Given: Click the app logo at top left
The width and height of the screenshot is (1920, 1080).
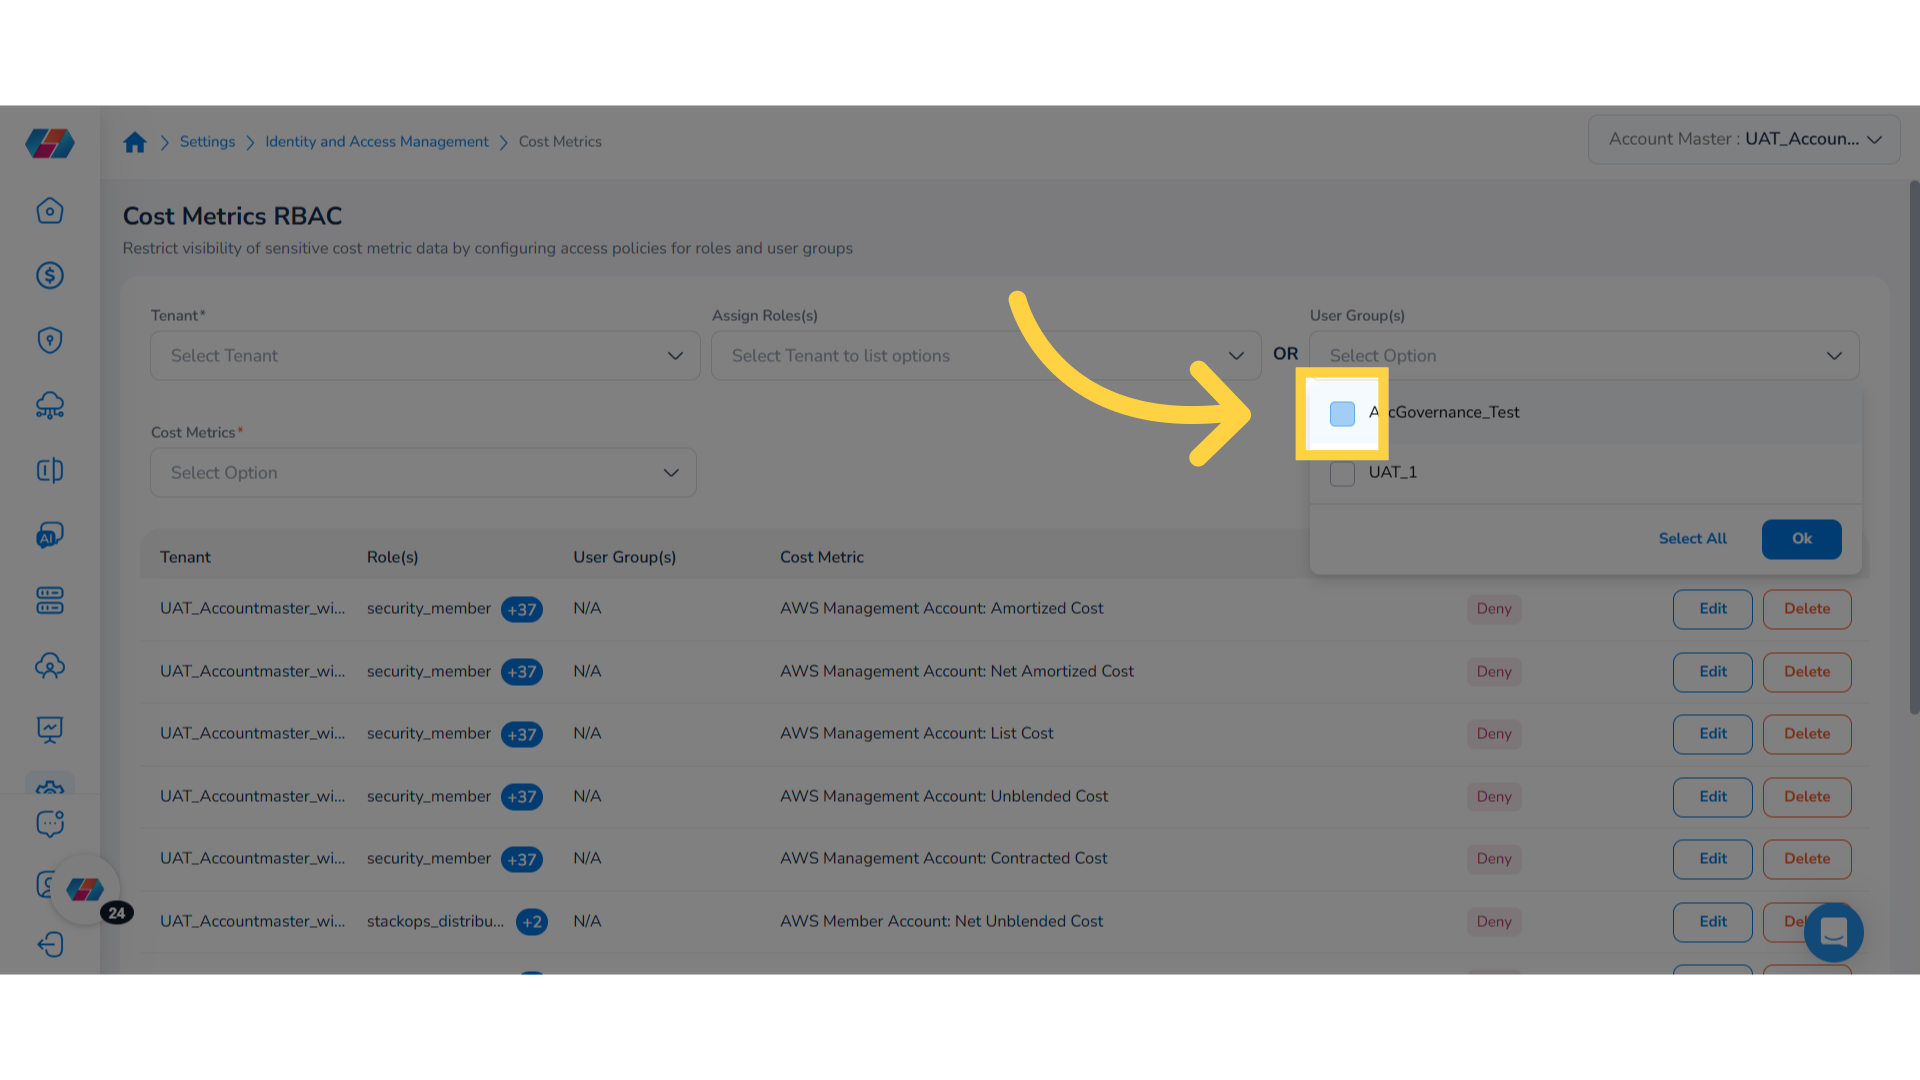Looking at the screenshot, I should click(x=50, y=143).
